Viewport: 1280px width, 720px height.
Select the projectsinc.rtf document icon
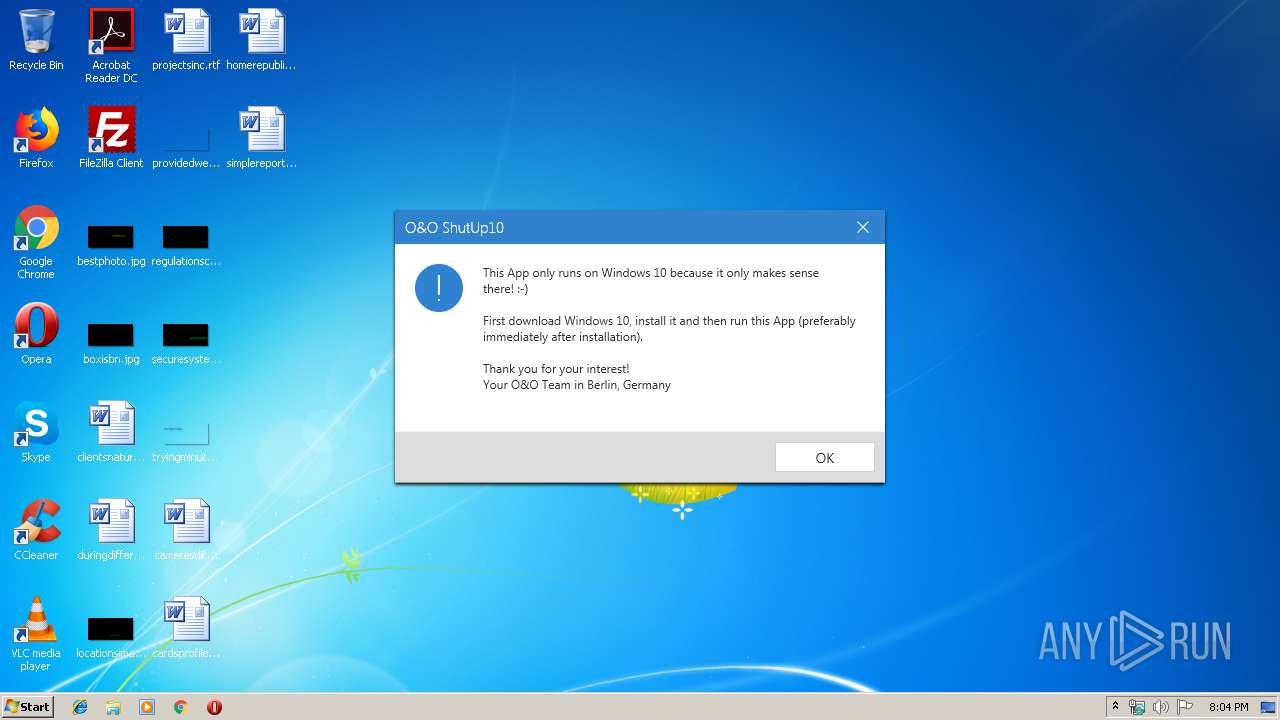pos(186,40)
